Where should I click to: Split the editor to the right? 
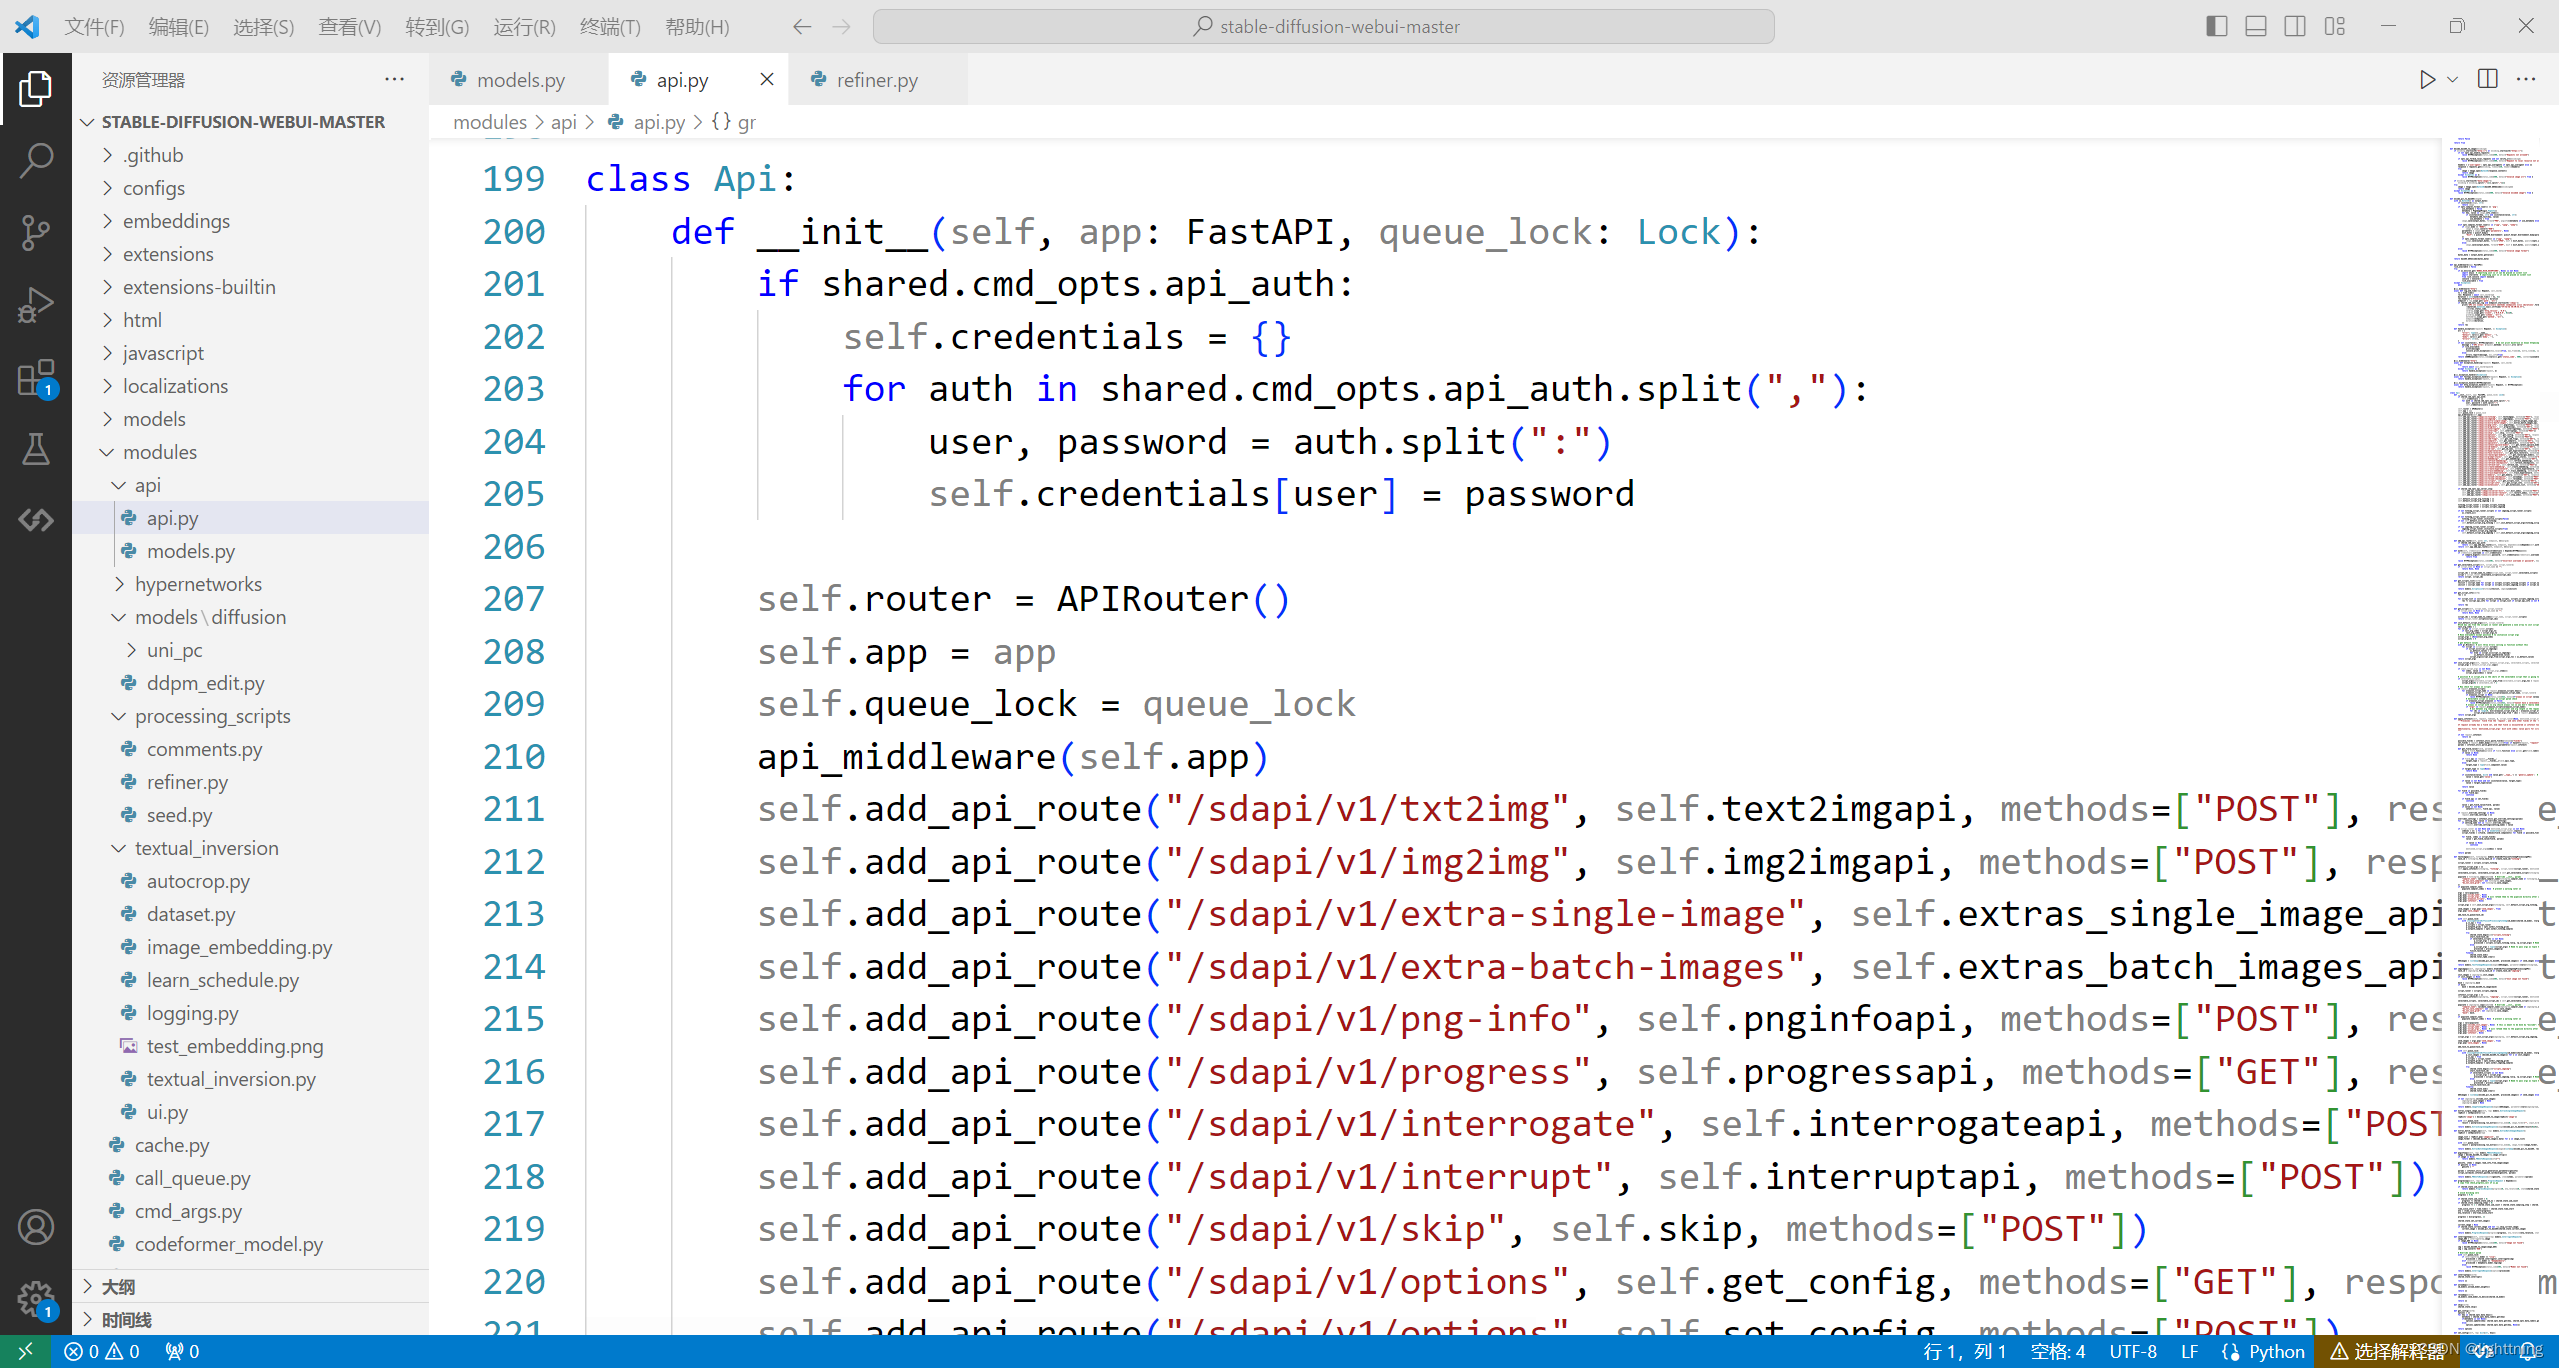tap(2488, 80)
